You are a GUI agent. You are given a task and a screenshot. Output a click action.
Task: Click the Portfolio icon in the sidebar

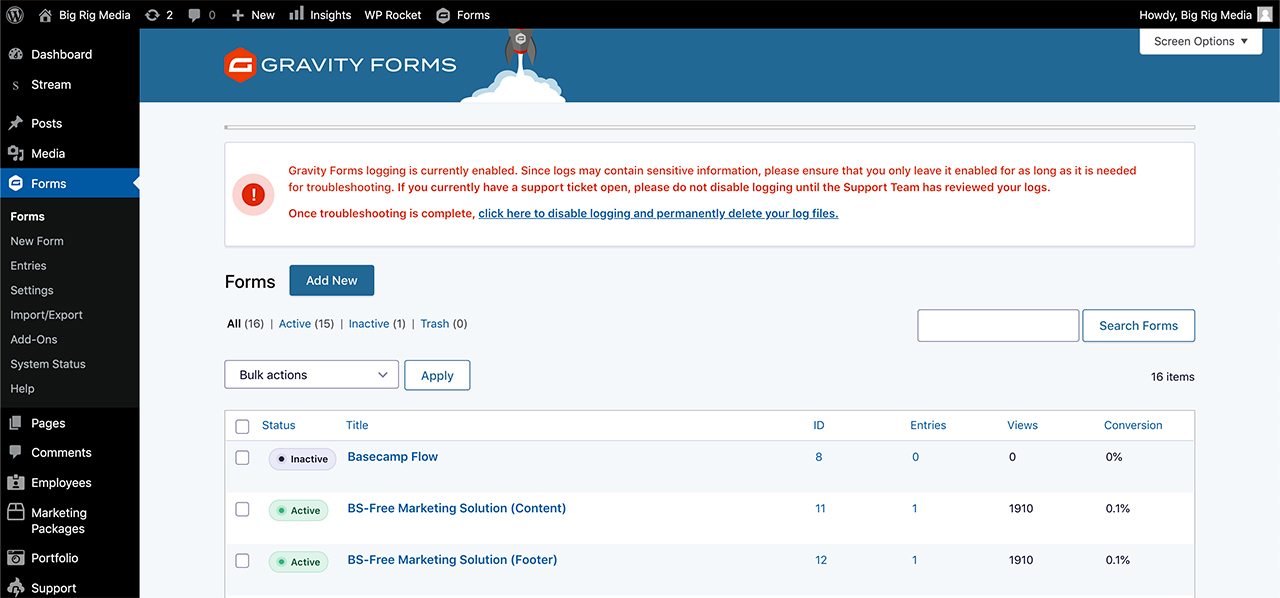(x=15, y=558)
